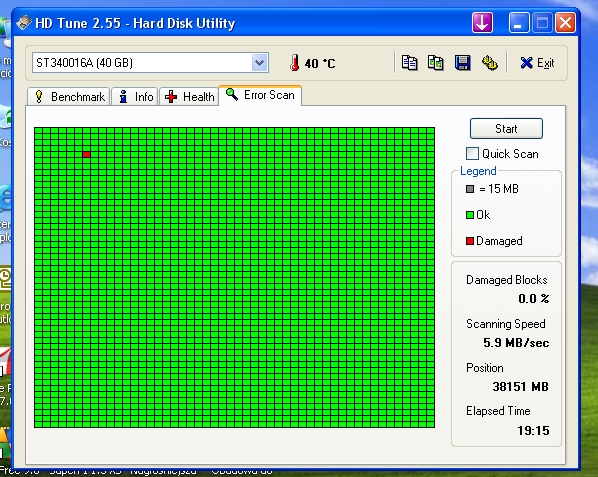Click the Damaged Blocks label
This screenshot has width=598, height=477.
tap(506, 280)
